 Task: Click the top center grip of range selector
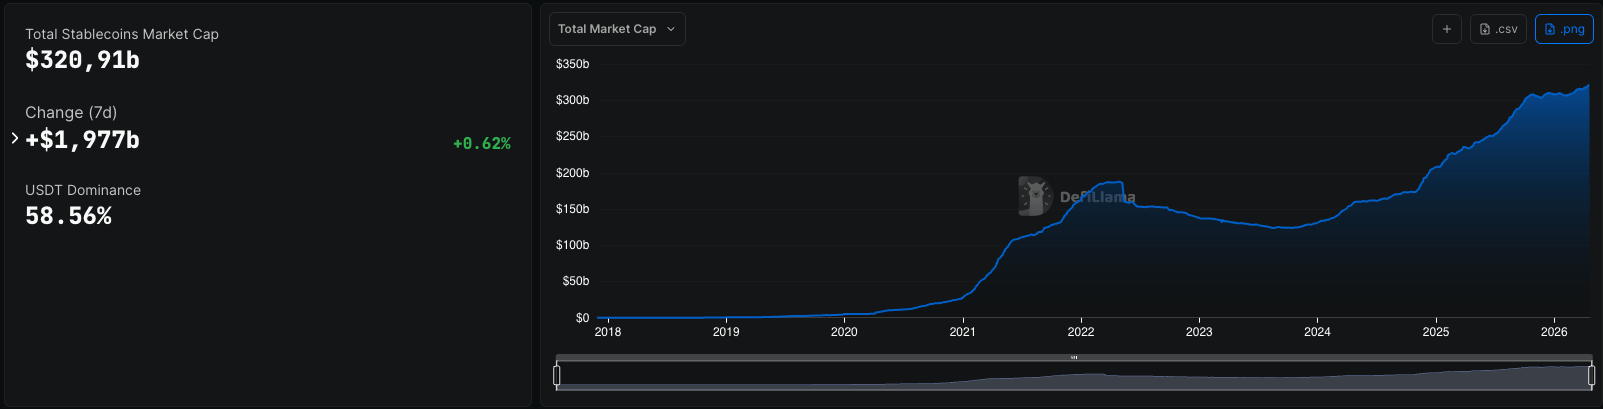click(x=1074, y=357)
